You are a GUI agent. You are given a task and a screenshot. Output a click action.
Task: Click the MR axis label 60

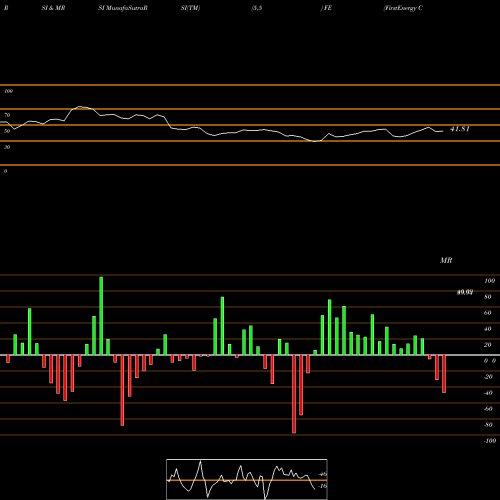coord(488,313)
